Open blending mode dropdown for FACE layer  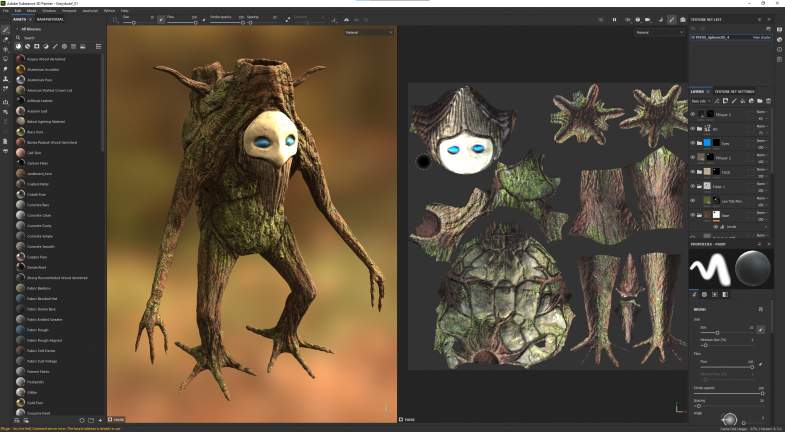[x=762, y=170]
